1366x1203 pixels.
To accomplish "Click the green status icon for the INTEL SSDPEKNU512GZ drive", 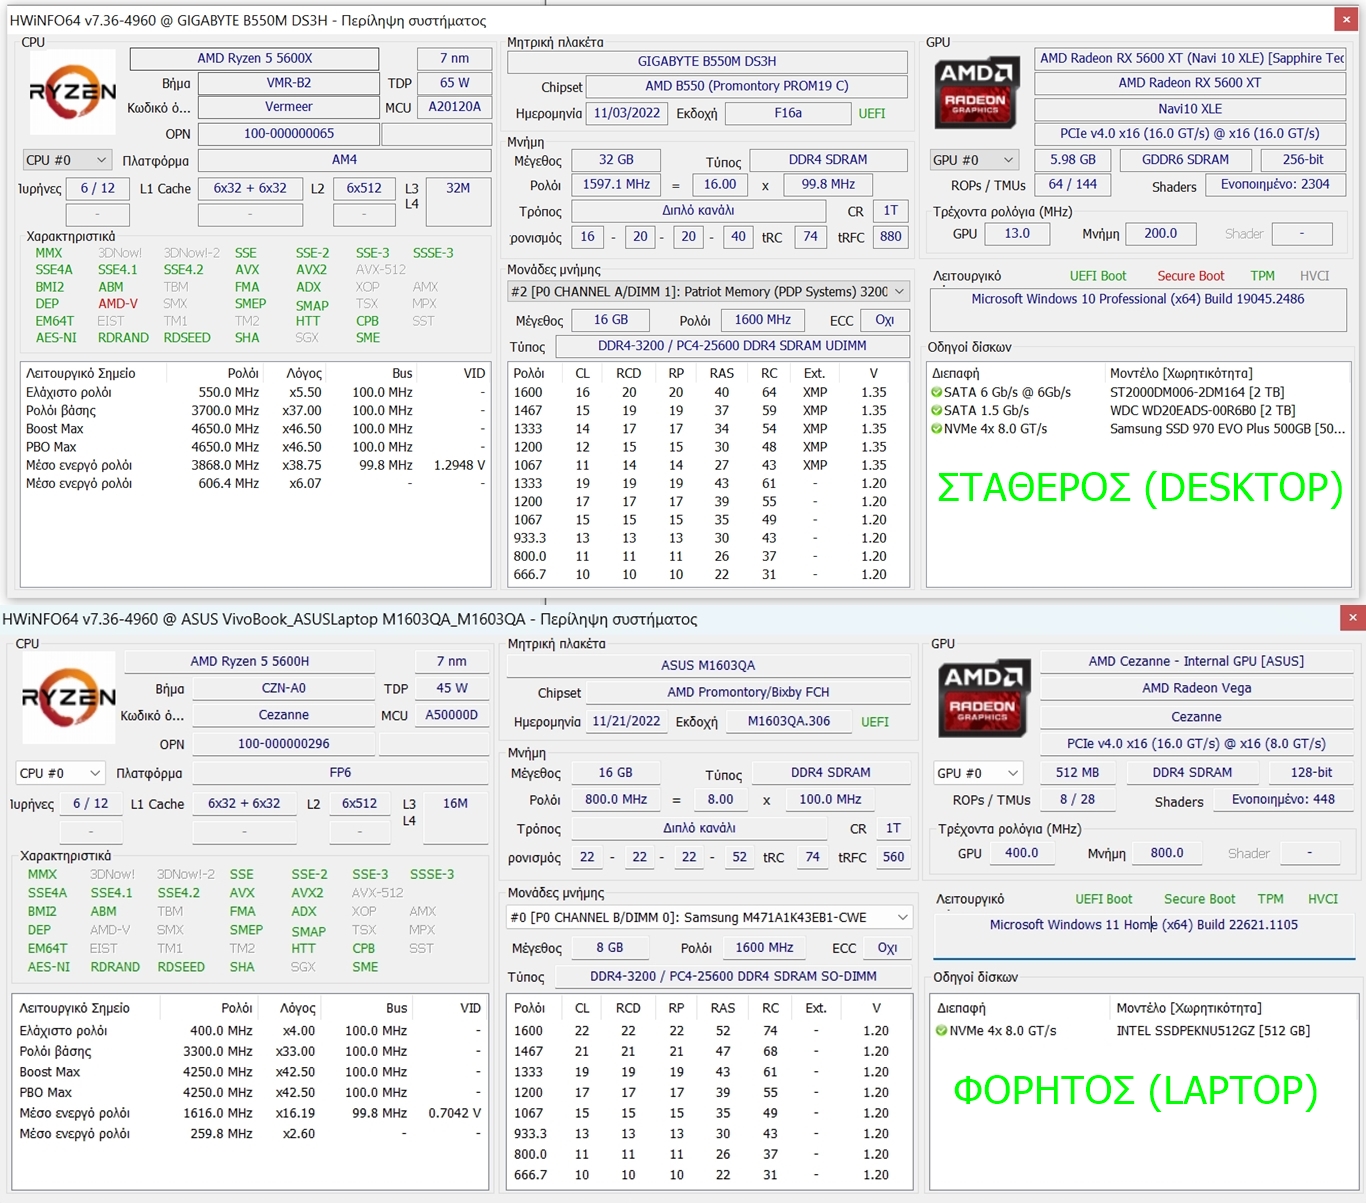I will click(x=941, y=1030).
